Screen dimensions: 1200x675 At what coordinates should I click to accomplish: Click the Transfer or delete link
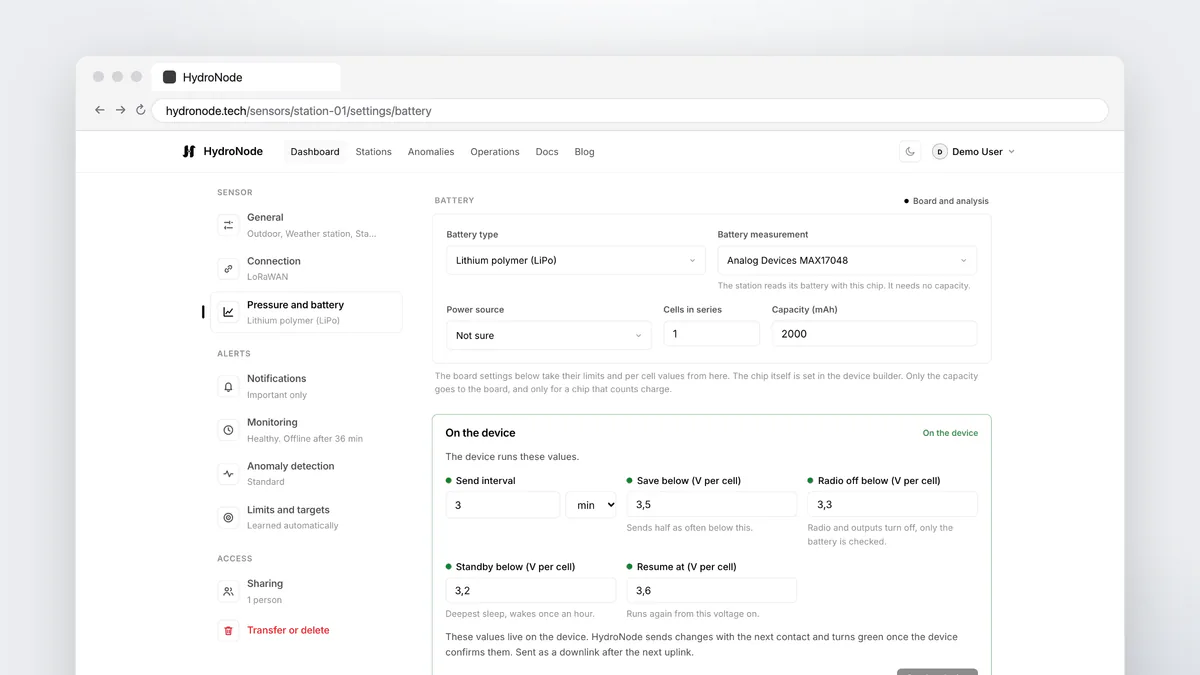pyautogui.click(x=288, y=631)
